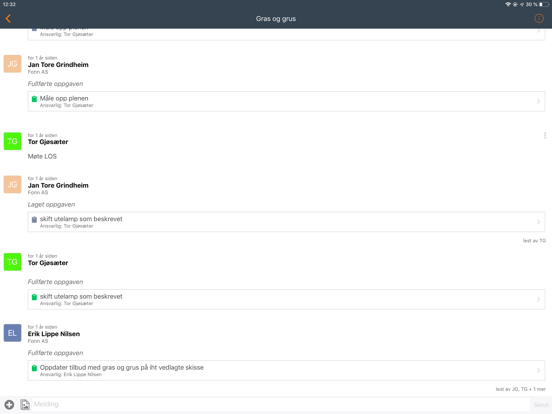Image resolution: width=552 pixels, height=414 pixels.
Task: Expand chevron on Jan Tore's created utelamp task
Action: click(x=538, y=222)
